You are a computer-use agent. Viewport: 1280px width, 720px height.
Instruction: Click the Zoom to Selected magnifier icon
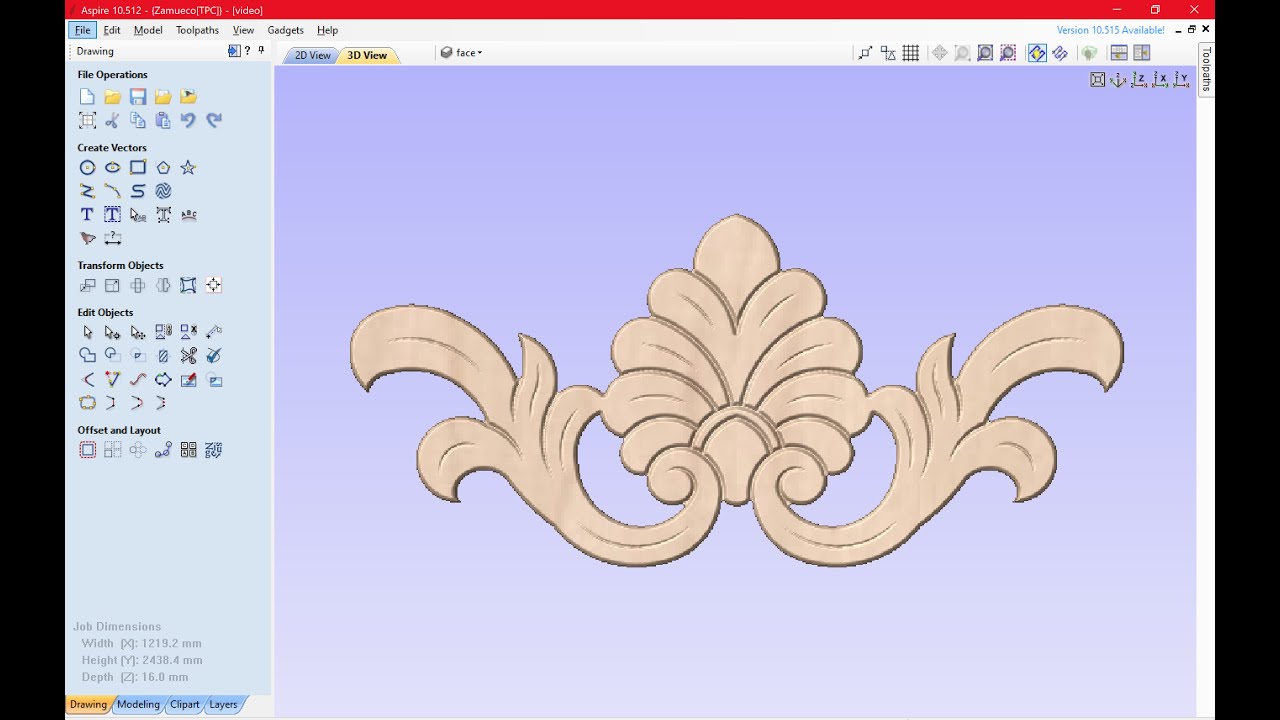(1008, 53)
